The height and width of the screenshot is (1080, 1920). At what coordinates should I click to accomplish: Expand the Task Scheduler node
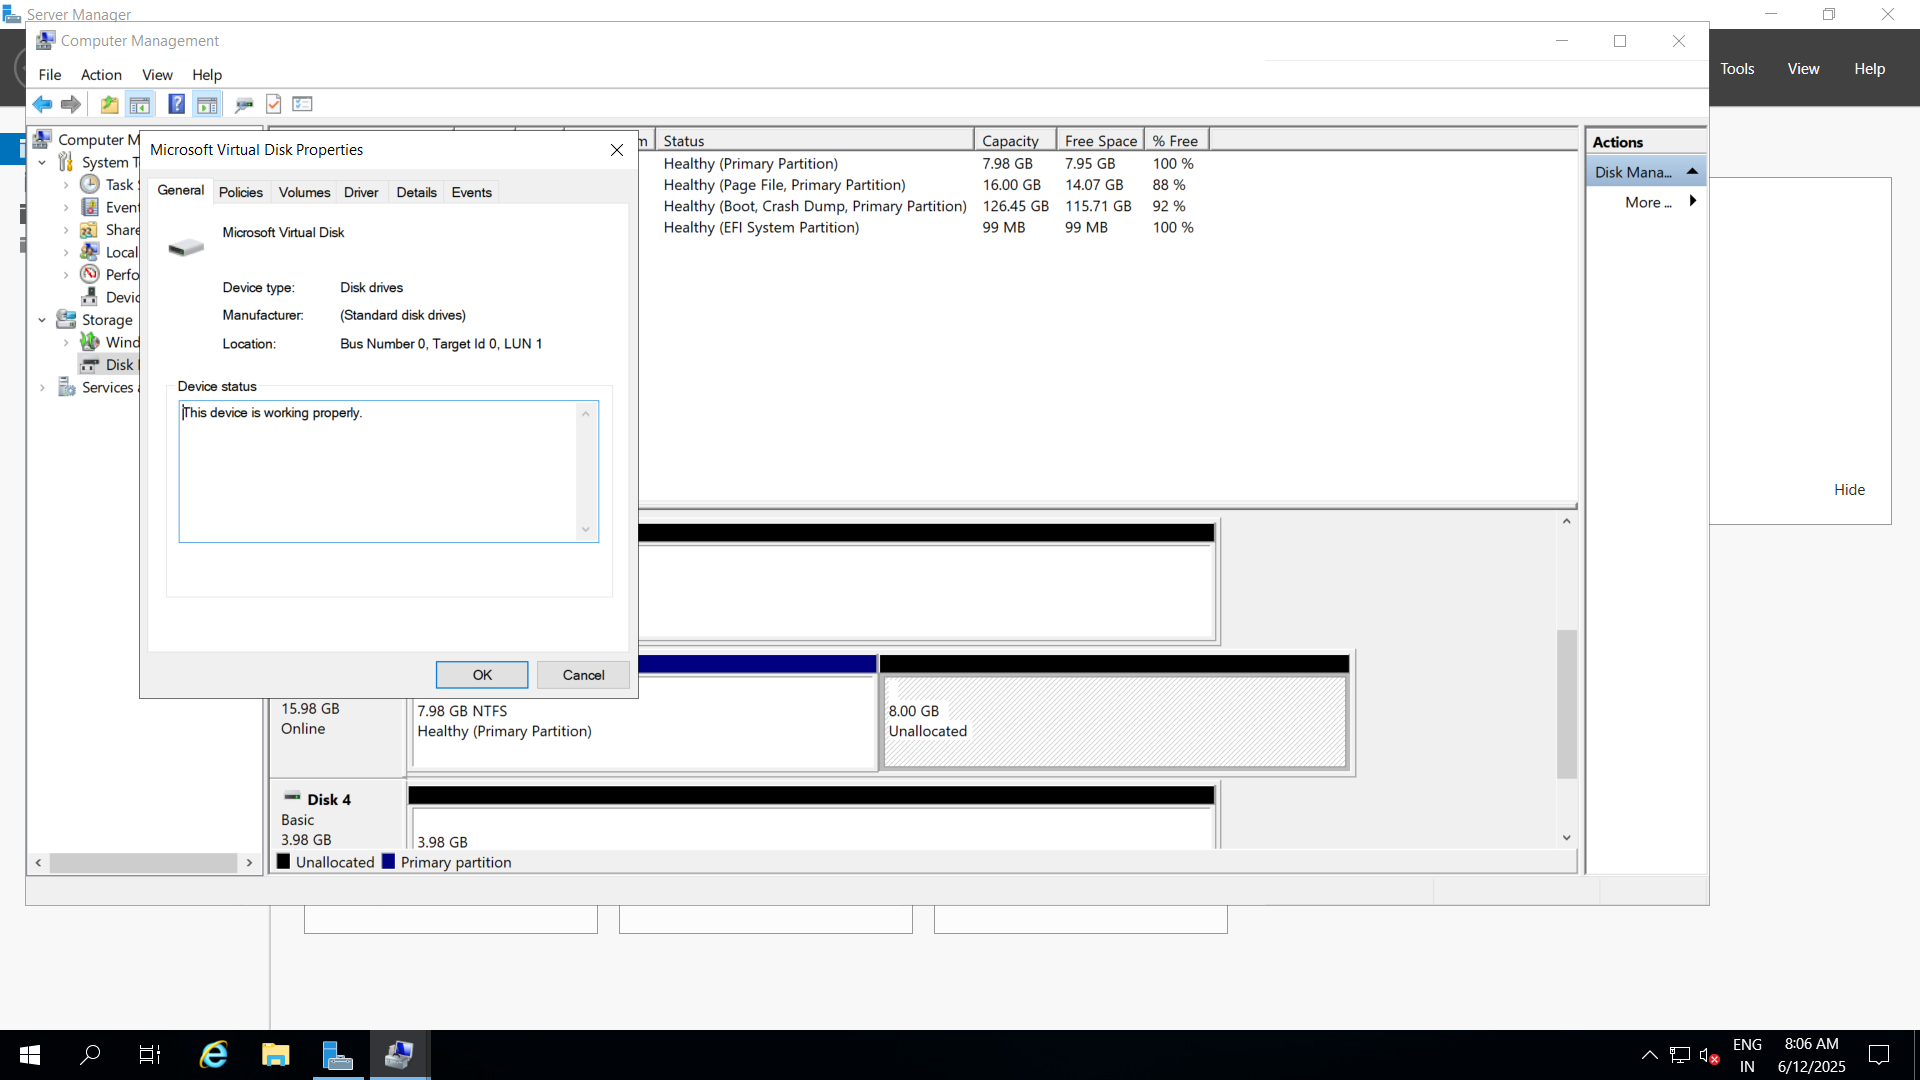coord(66,185)
